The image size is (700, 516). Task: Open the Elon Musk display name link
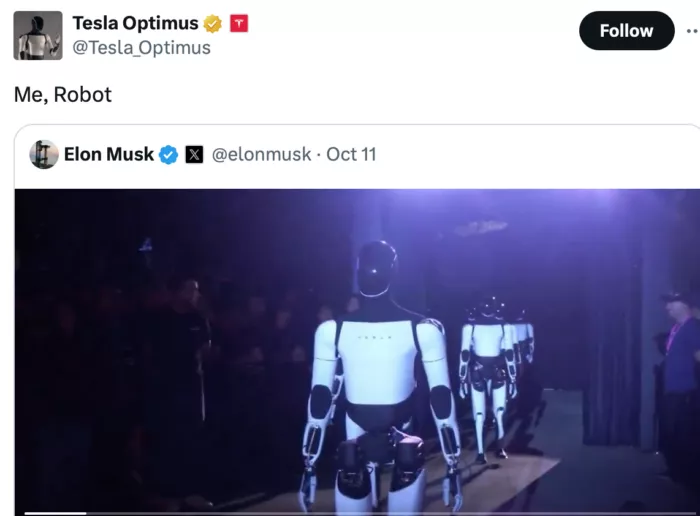109,154
